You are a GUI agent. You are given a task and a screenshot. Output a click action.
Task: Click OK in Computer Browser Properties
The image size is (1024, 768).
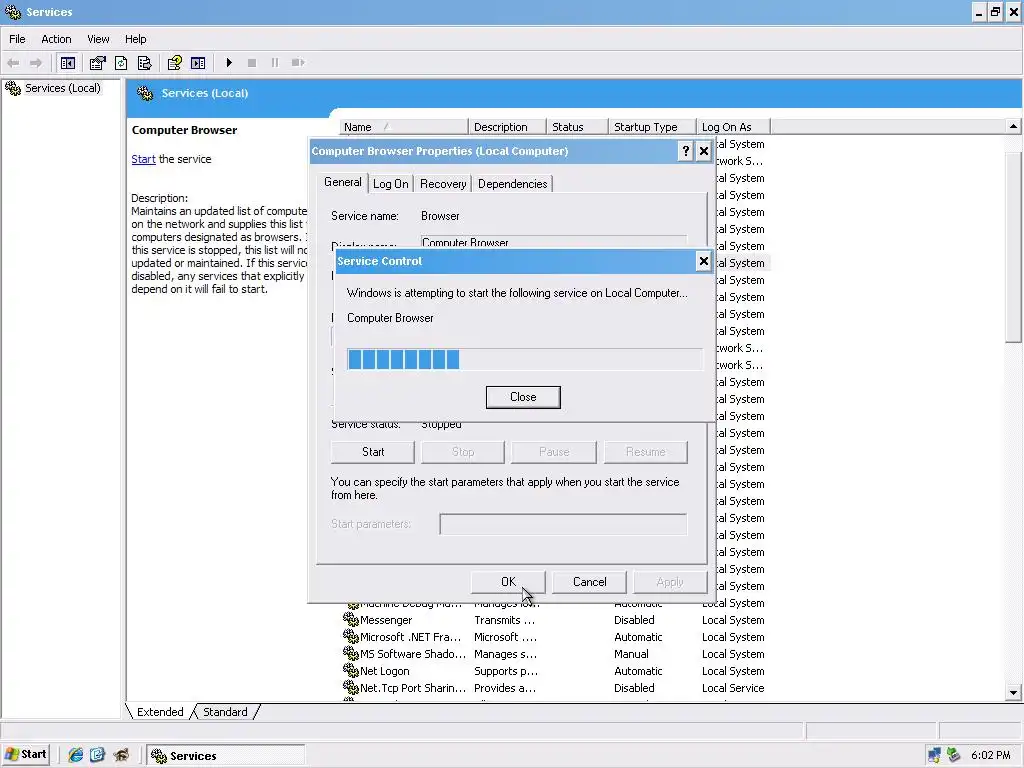coord(508,582)
